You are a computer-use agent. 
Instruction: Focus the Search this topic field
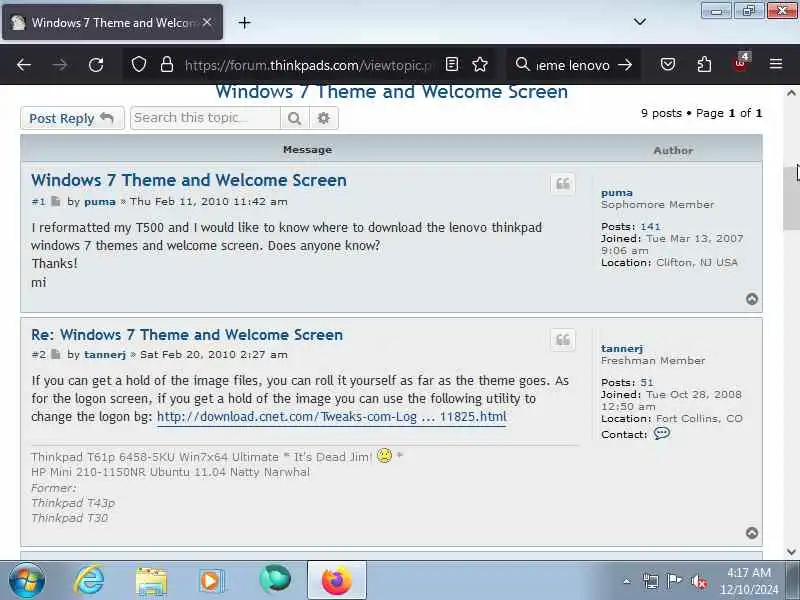[x=205, y=118]
